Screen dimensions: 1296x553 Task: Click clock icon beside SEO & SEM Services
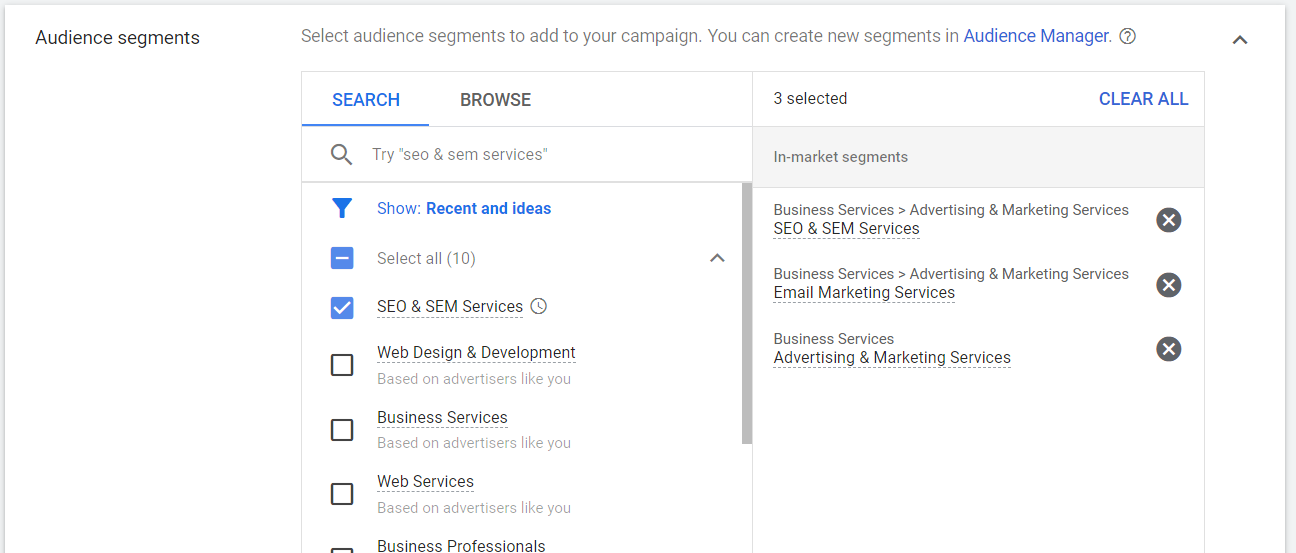coord(539,307)
